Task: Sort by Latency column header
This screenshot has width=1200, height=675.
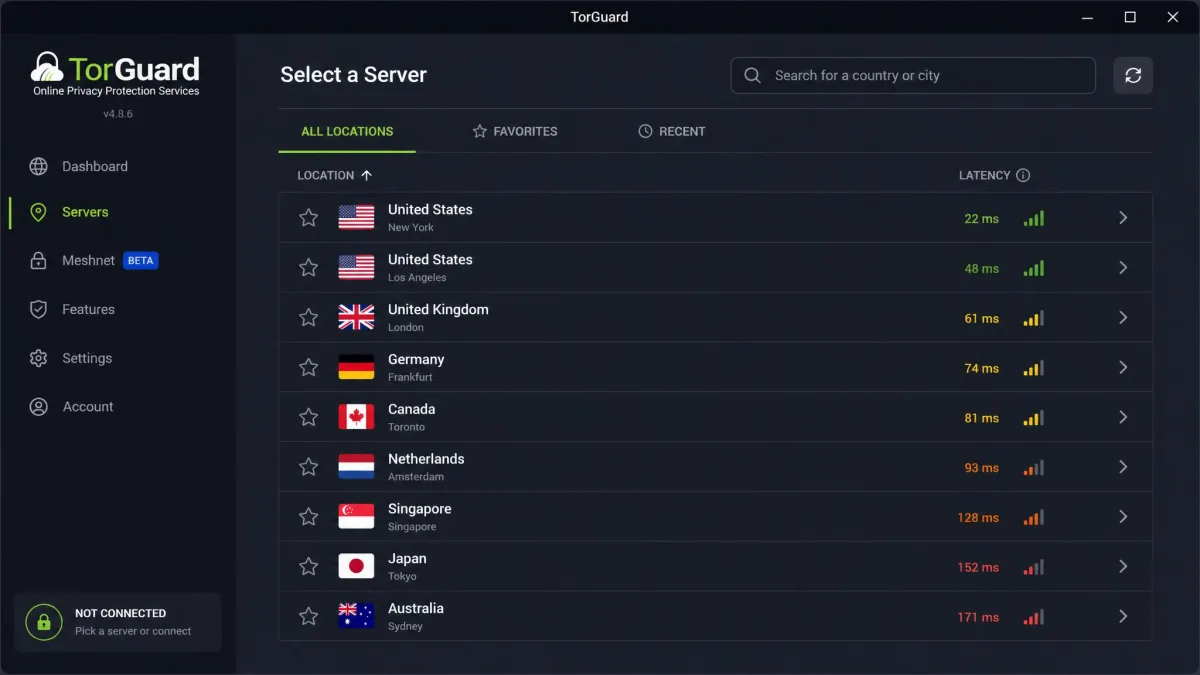Action: click(x=985, y=175)
